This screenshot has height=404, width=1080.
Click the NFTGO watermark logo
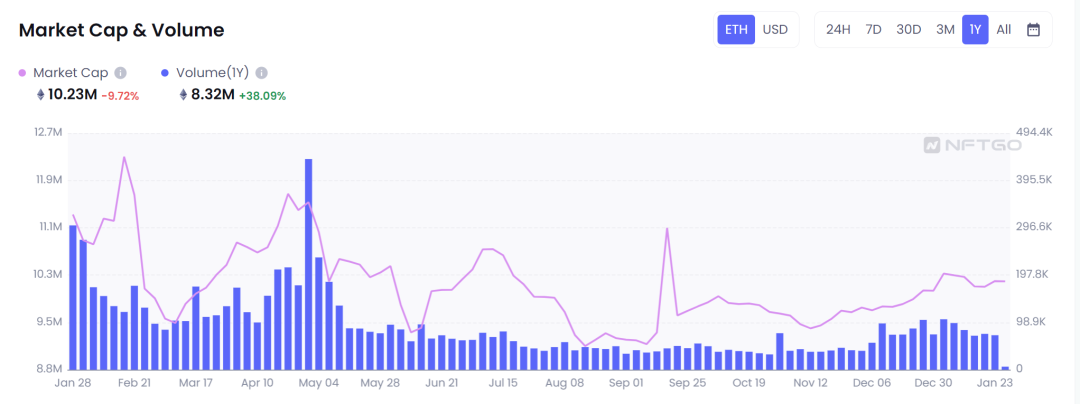click(972, 145)
